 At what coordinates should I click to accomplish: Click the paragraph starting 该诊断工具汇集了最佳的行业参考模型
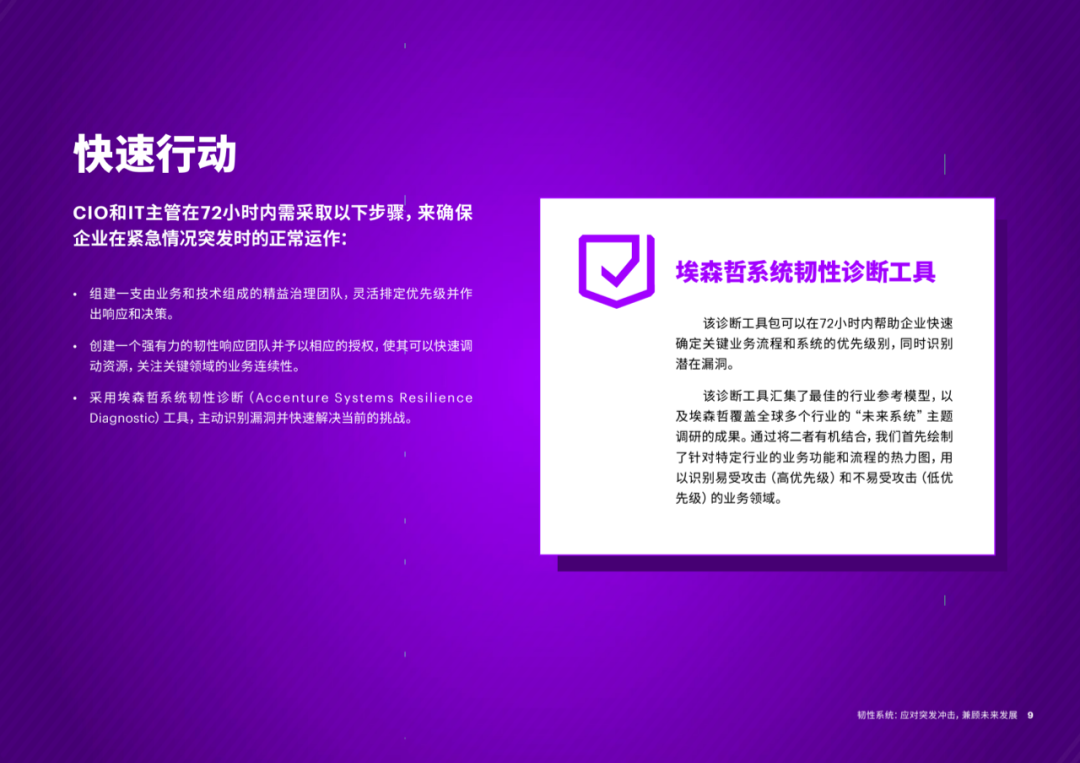pos(814,447)
